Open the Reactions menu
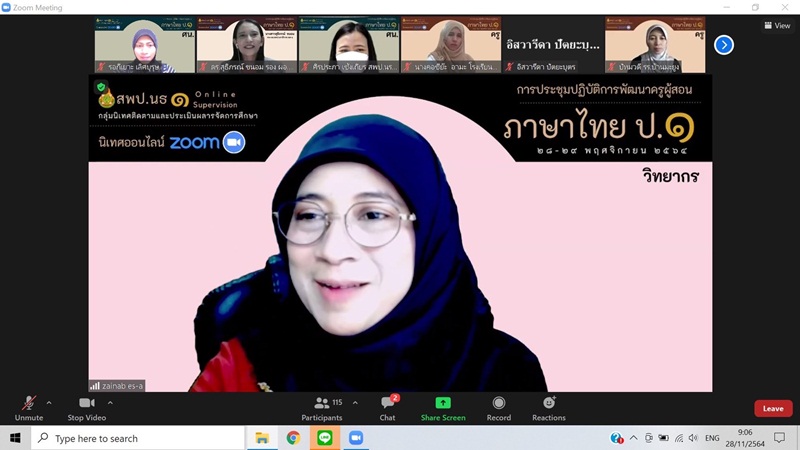This screenshot has height=450, width=800. click(x=548, y=403)
